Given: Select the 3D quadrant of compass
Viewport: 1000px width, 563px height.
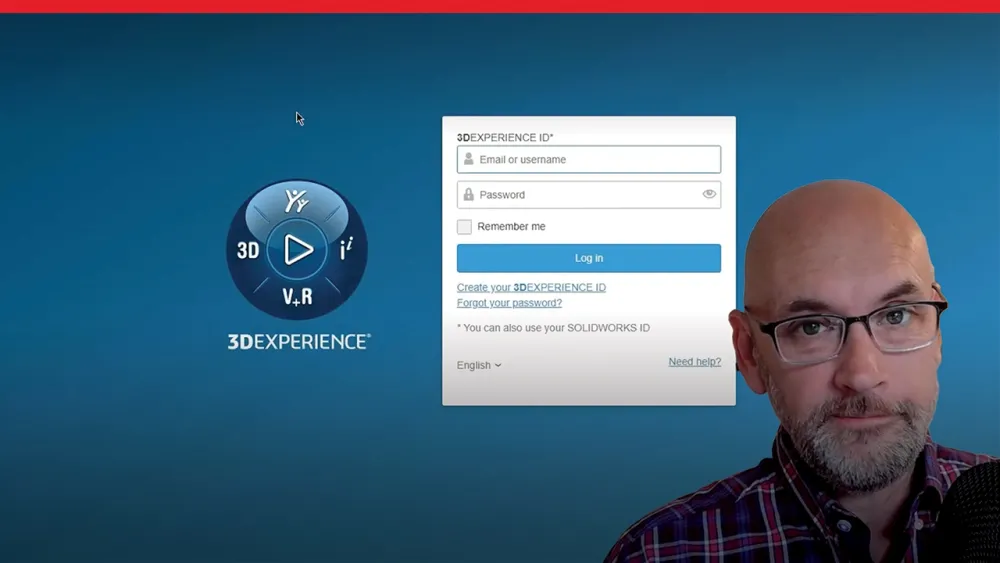Looking at the screenshot, I should [x=248, y=250].
